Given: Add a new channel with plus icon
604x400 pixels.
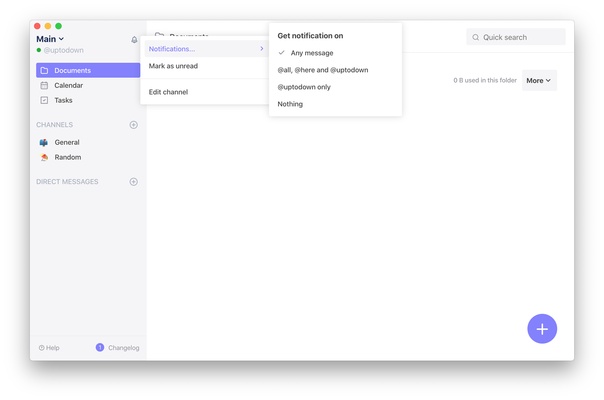Looking at the screenshot, I should click(x=134, y=125).
